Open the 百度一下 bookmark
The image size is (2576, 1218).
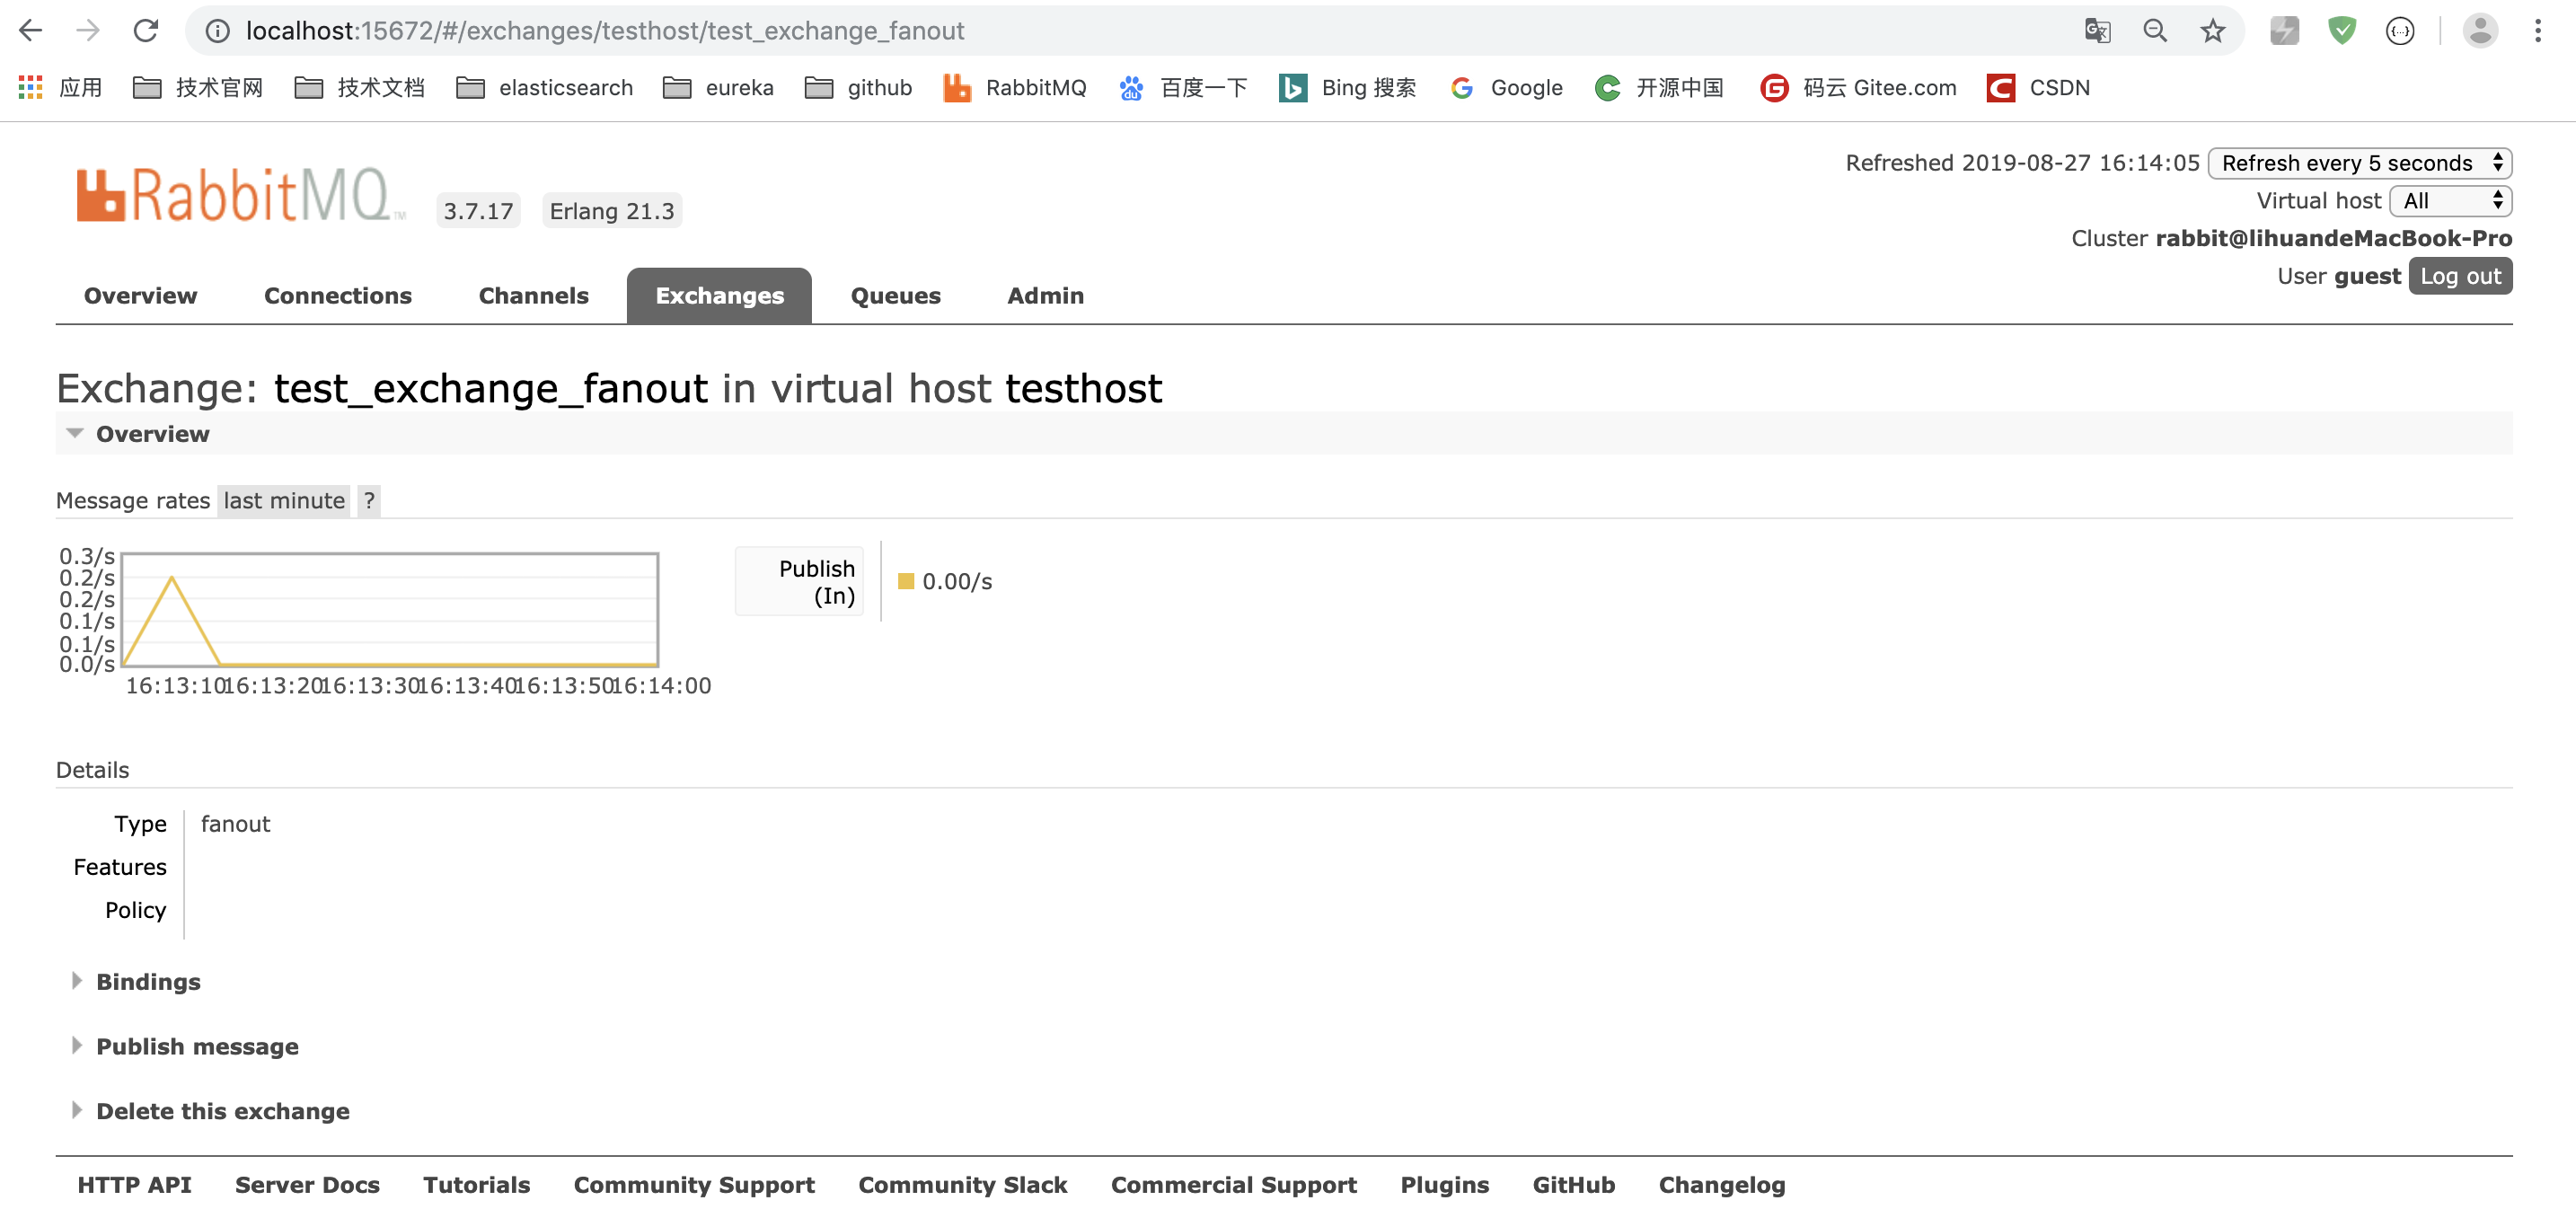coord(1183,88)
